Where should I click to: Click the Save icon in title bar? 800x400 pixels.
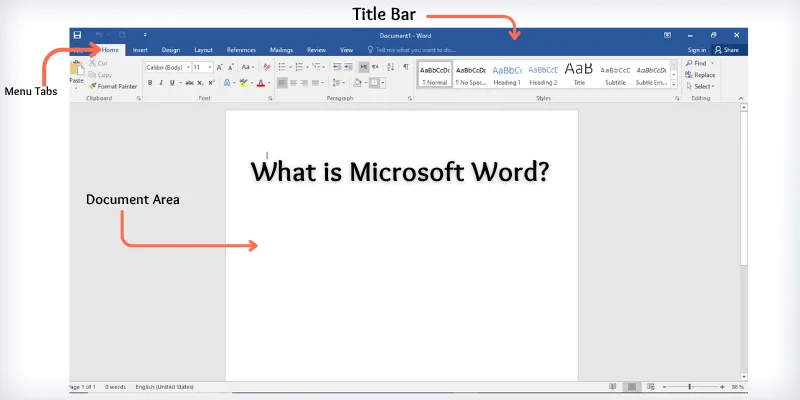tap(78, 35)
